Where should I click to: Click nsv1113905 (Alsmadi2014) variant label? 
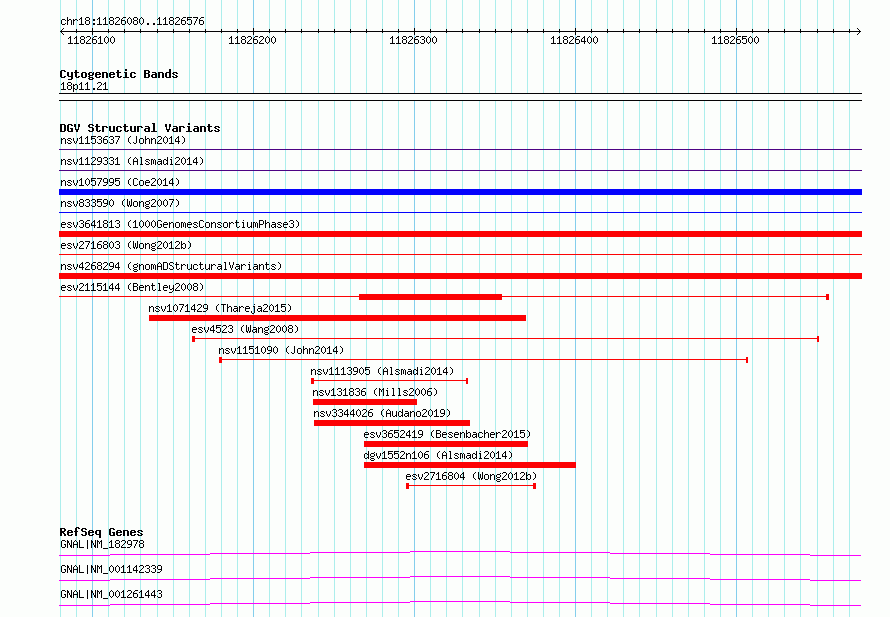point(382,371)
